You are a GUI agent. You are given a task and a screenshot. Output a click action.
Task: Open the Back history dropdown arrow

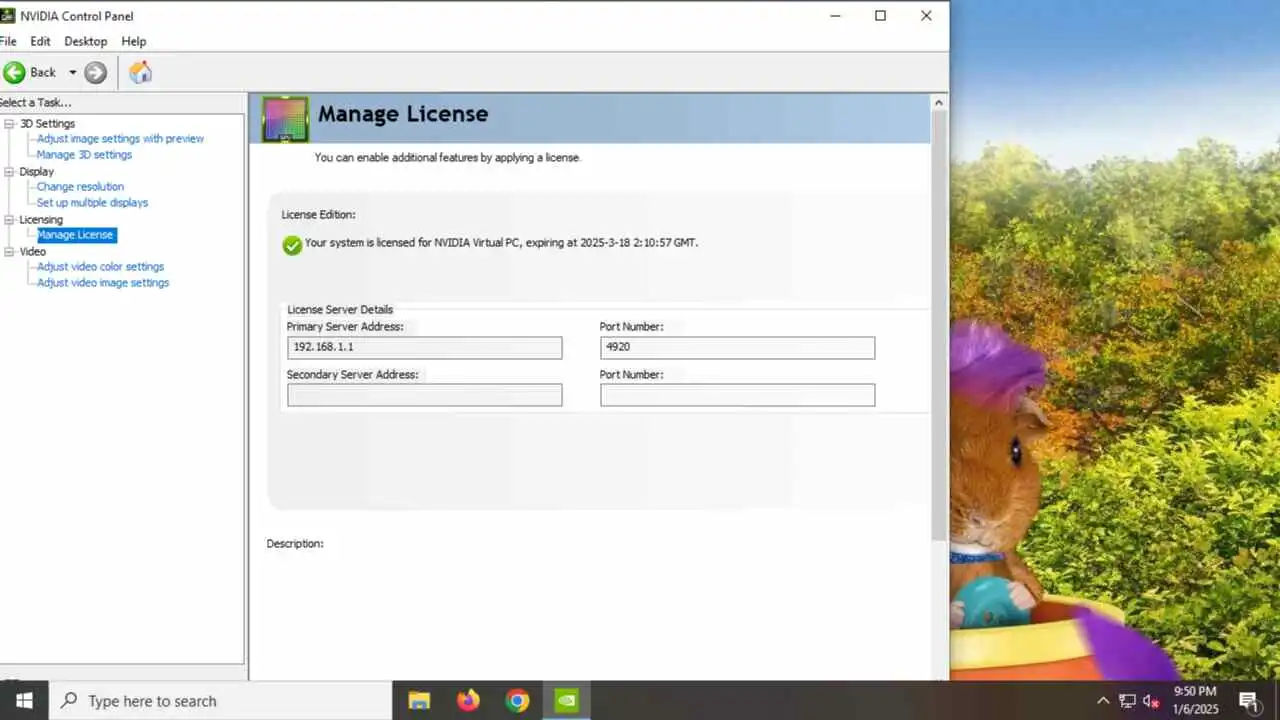click(x=72, y=72)
